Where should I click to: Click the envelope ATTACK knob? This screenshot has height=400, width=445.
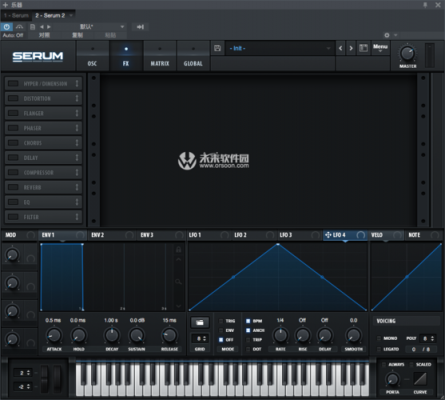tap(54, 335)
